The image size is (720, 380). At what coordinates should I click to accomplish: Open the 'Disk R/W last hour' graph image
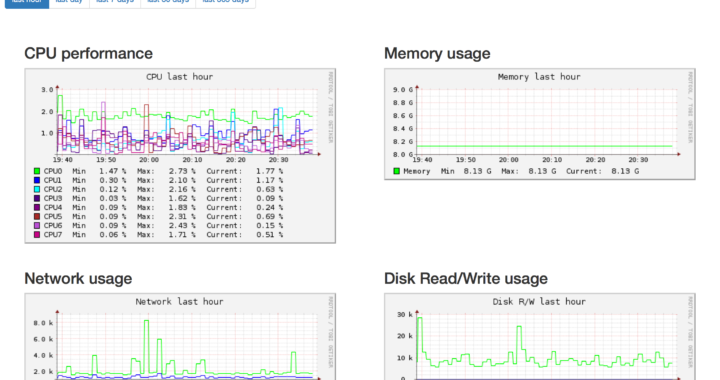(x=540, y=337)
